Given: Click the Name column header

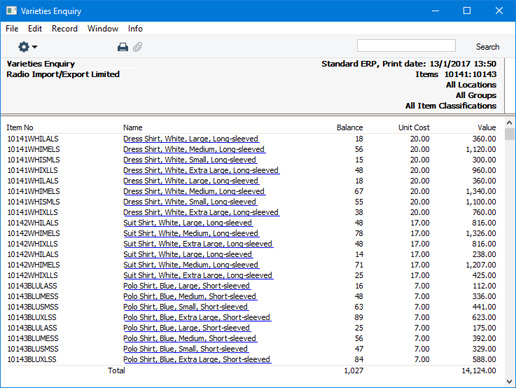Looking at the screenshot, I should pos(133,128).
